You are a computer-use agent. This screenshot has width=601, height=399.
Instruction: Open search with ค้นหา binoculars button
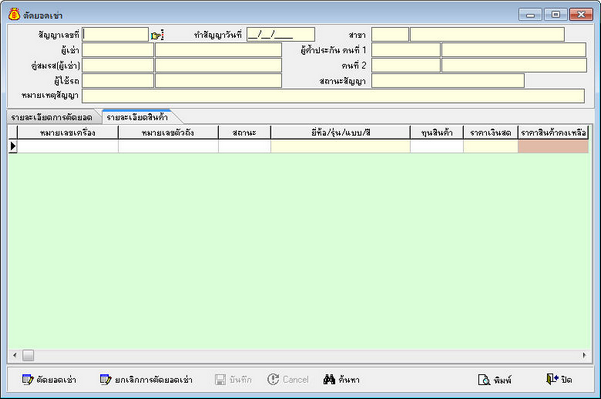(x=341, y=380)
